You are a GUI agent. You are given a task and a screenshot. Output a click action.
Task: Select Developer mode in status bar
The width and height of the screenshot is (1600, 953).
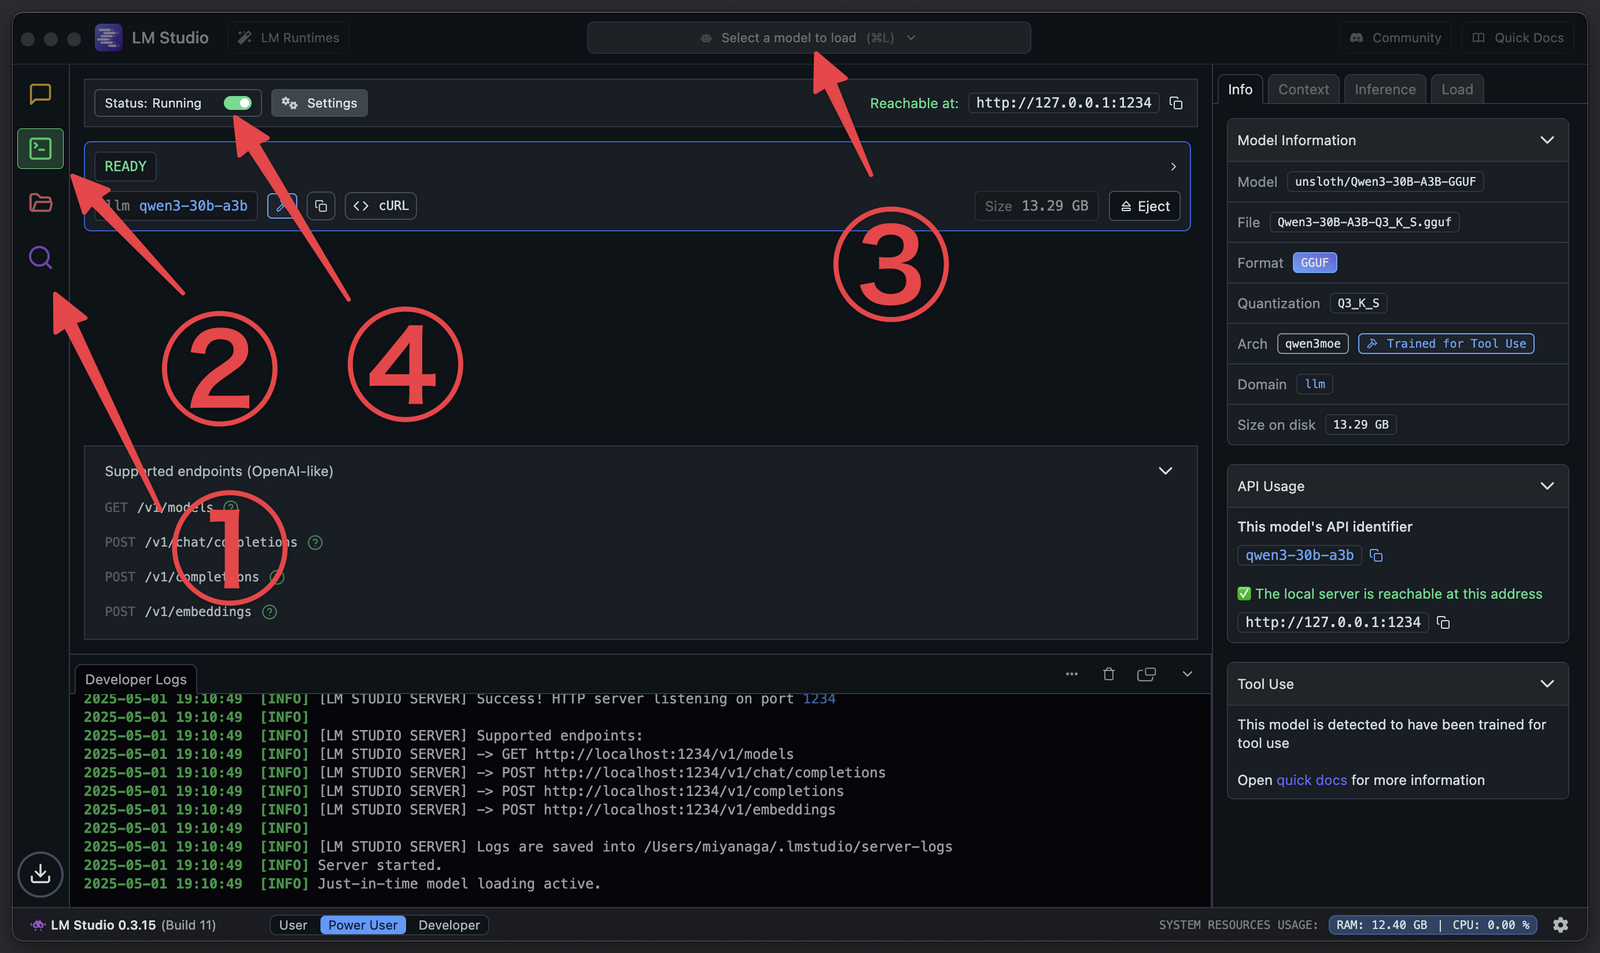pos(449,925)
